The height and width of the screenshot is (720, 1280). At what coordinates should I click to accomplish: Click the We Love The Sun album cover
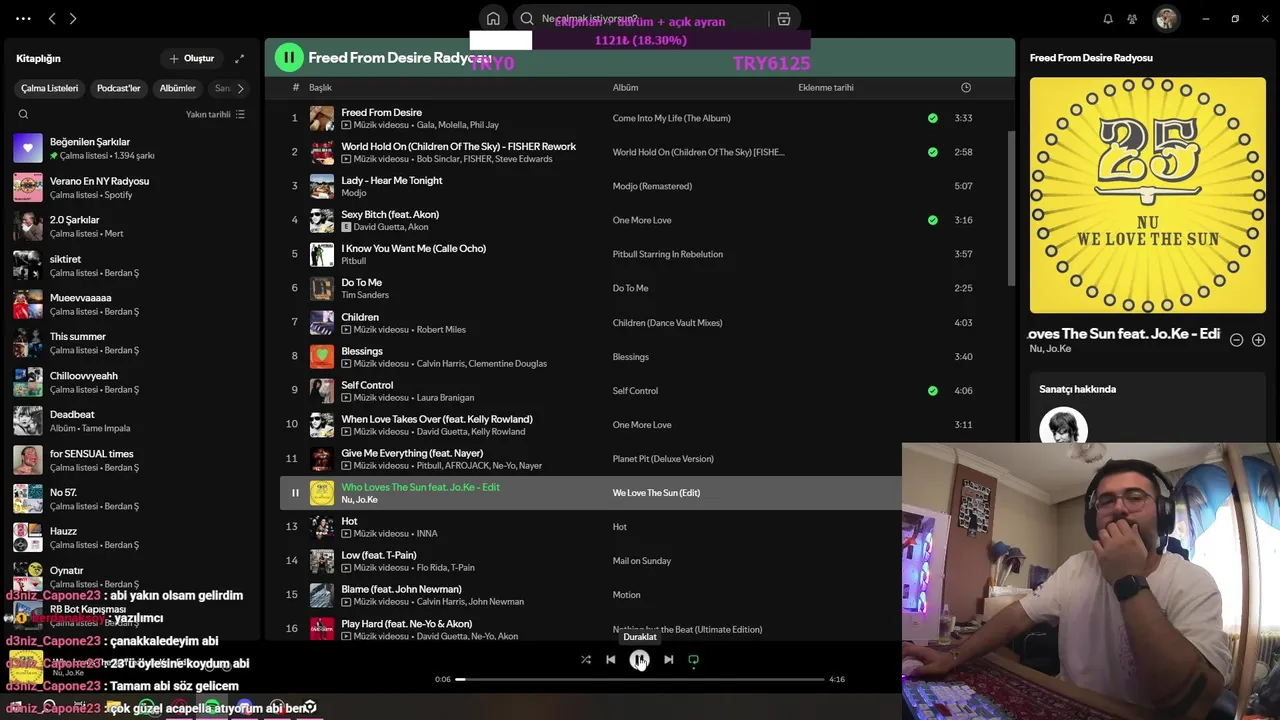tap(1148, 196)
